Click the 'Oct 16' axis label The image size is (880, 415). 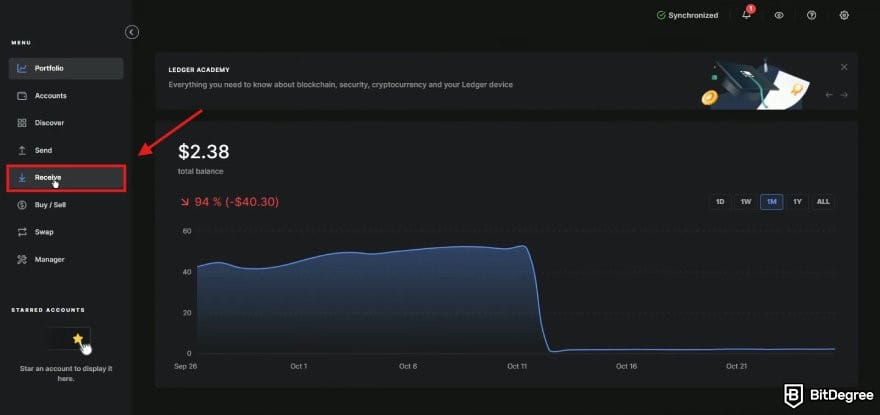(x=626, y=366)
